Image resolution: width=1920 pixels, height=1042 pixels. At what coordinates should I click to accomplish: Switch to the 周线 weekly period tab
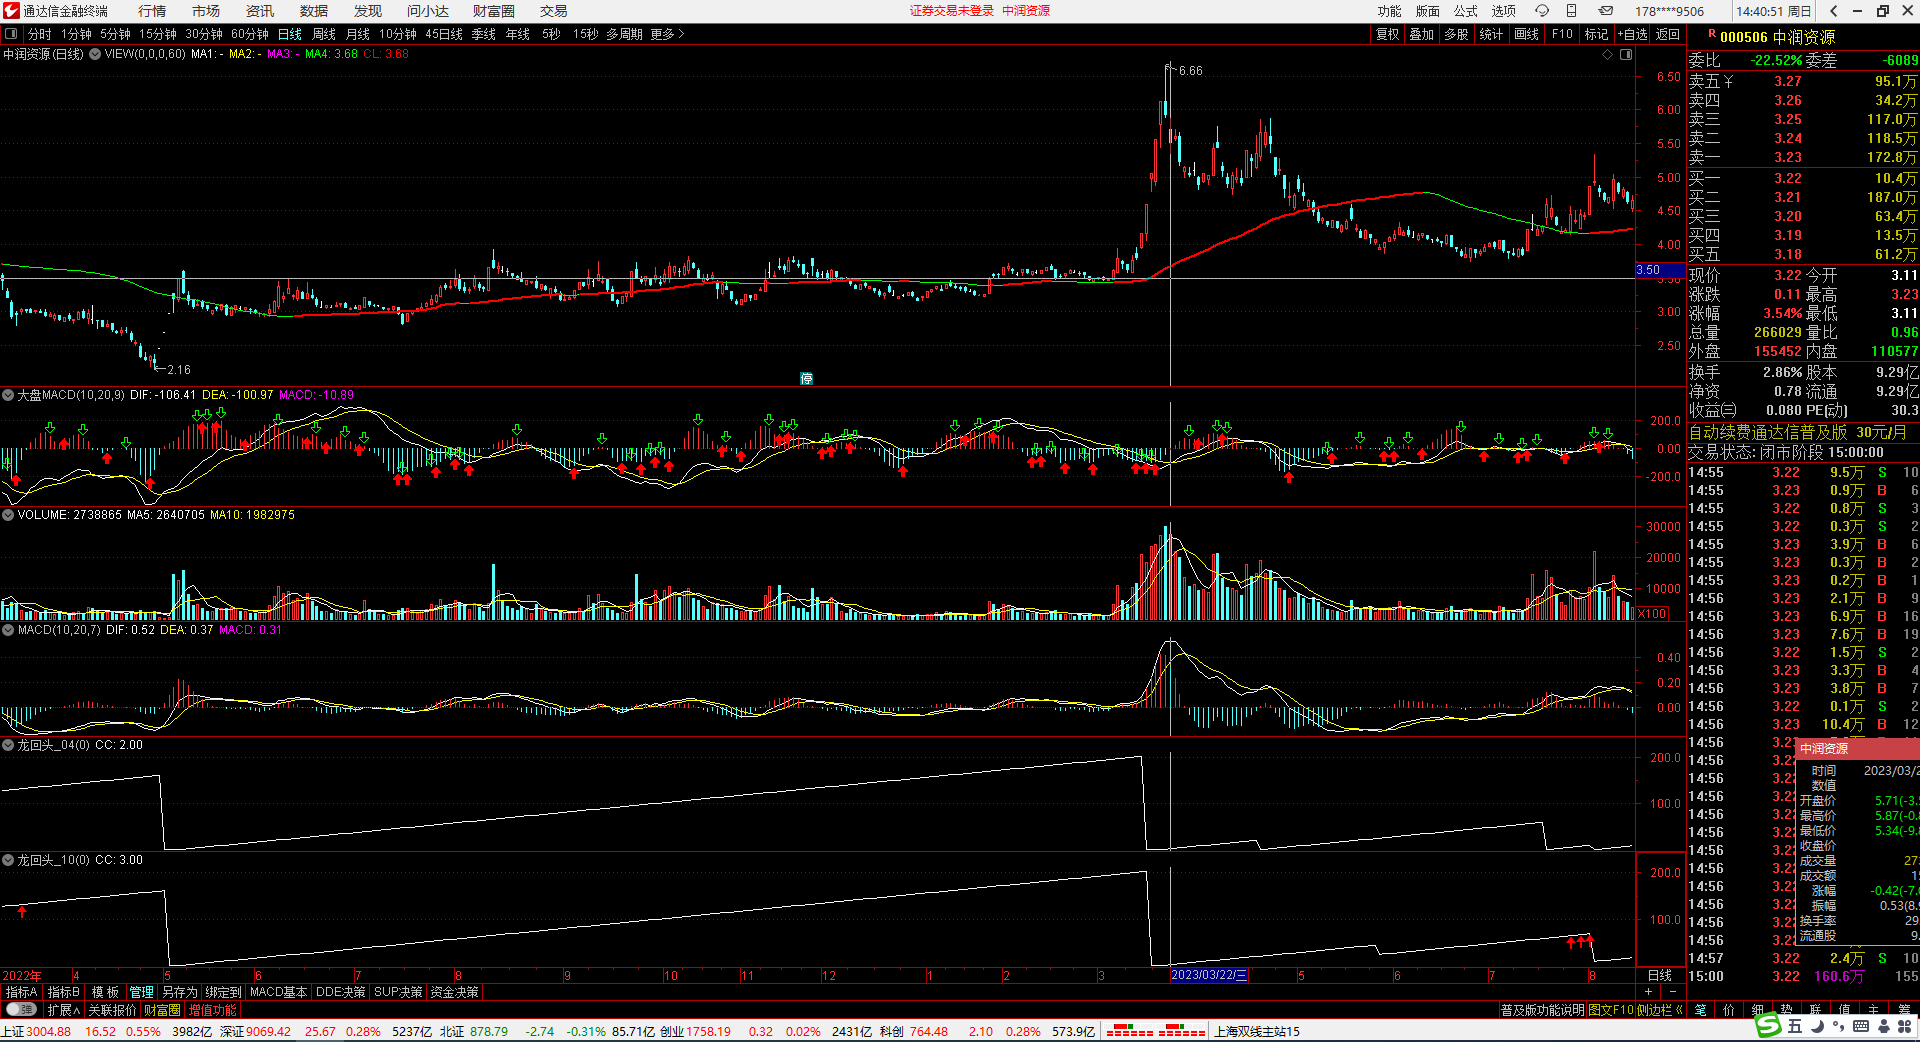[x=324, y=34]
